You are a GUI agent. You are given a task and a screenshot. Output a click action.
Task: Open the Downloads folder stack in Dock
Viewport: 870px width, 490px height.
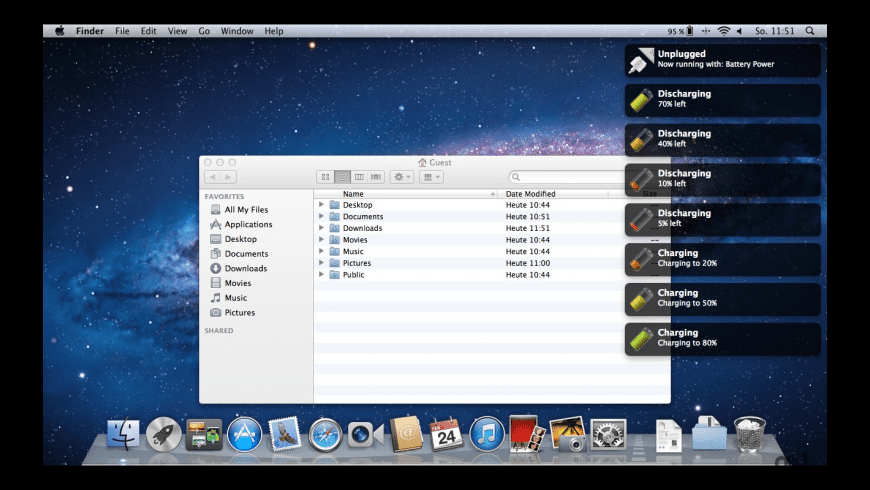point(709,433)
